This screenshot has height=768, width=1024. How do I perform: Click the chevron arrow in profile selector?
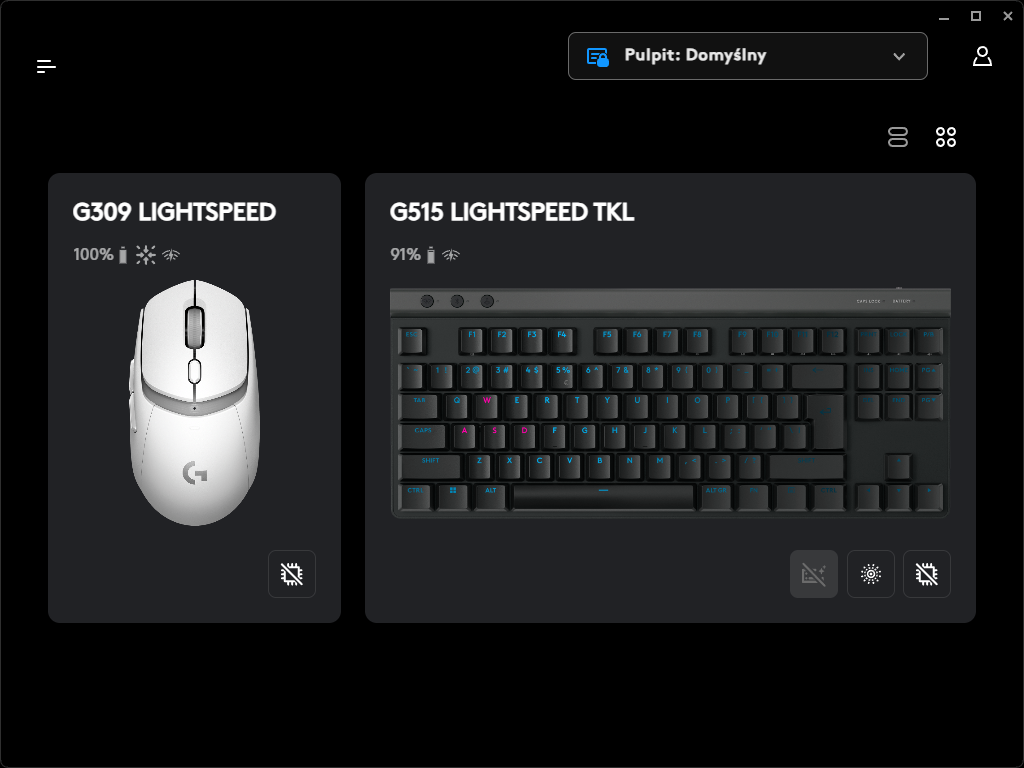click(899, 56)
